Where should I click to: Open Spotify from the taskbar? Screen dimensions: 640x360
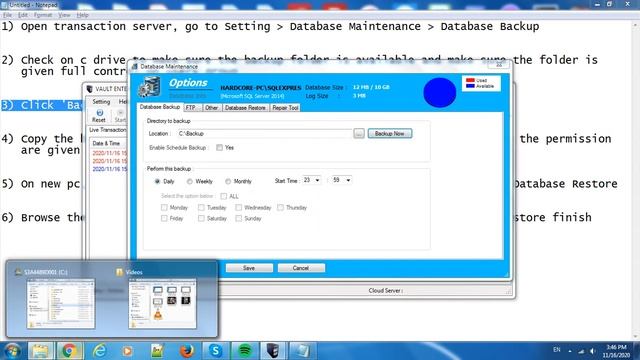(244, 351)
